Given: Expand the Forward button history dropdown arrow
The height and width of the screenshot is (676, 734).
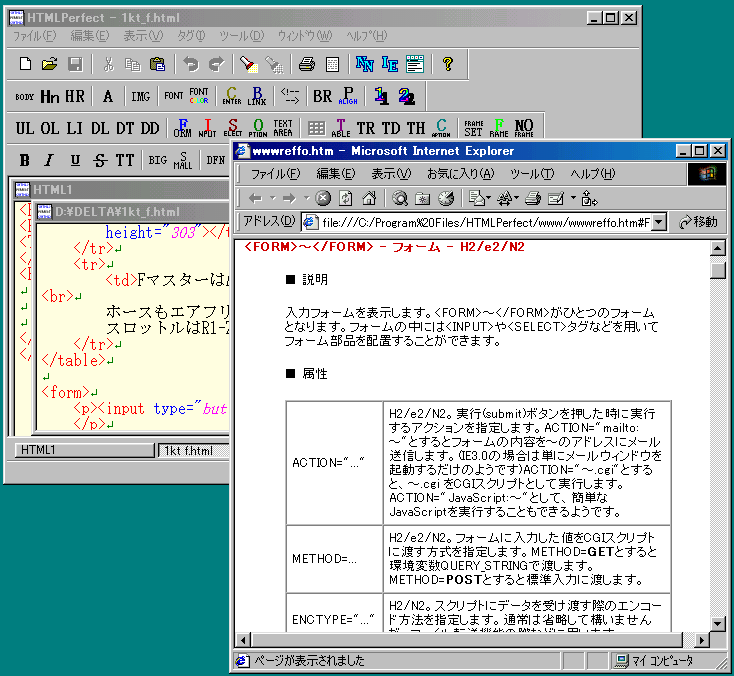Looking at the screenshot, I should 307,198.
